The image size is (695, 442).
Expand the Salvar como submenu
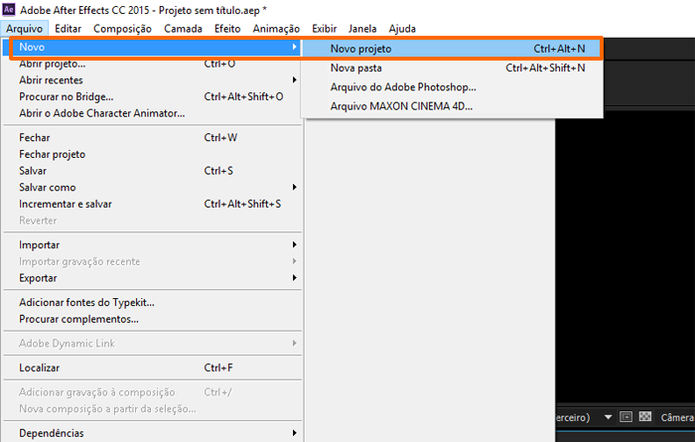[153, 188]
